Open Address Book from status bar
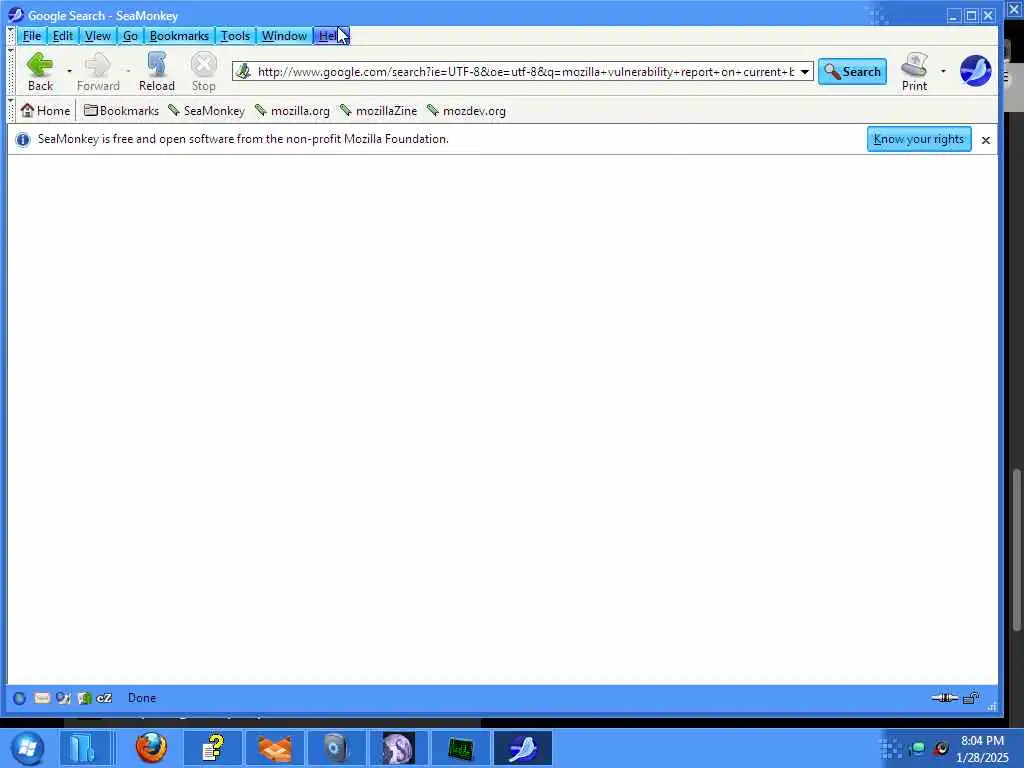 pyautogui.click(x=84, y=698)
